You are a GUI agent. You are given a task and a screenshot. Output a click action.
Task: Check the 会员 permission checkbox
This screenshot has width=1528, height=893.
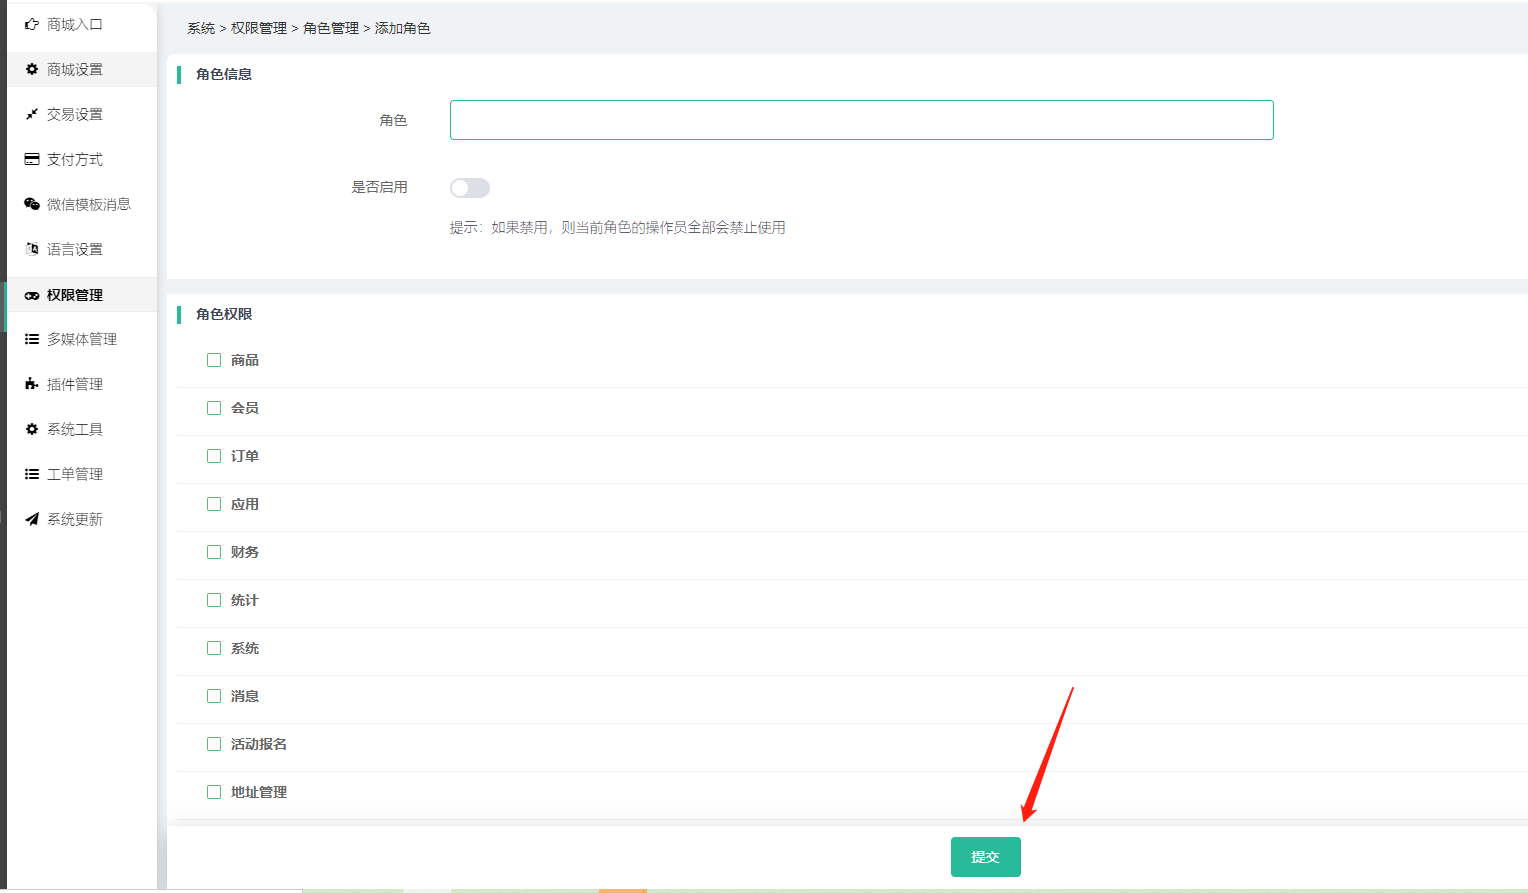click(x=214, y=408)
